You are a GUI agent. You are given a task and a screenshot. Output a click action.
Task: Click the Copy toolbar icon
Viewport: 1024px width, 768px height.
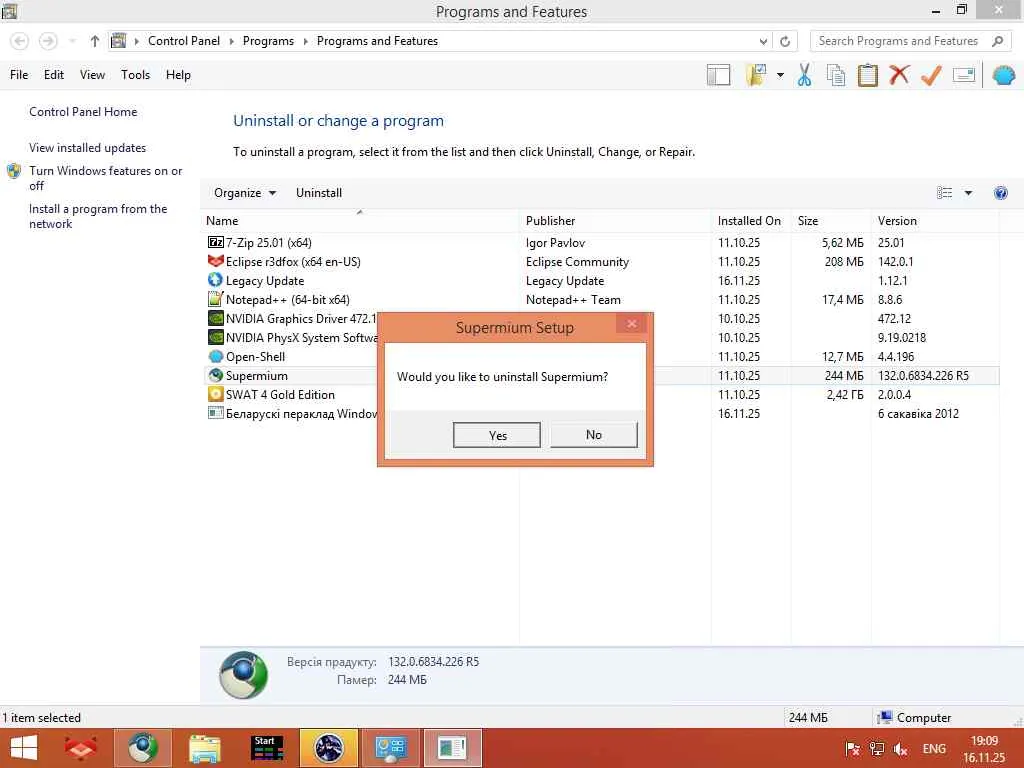click(836, 75)
